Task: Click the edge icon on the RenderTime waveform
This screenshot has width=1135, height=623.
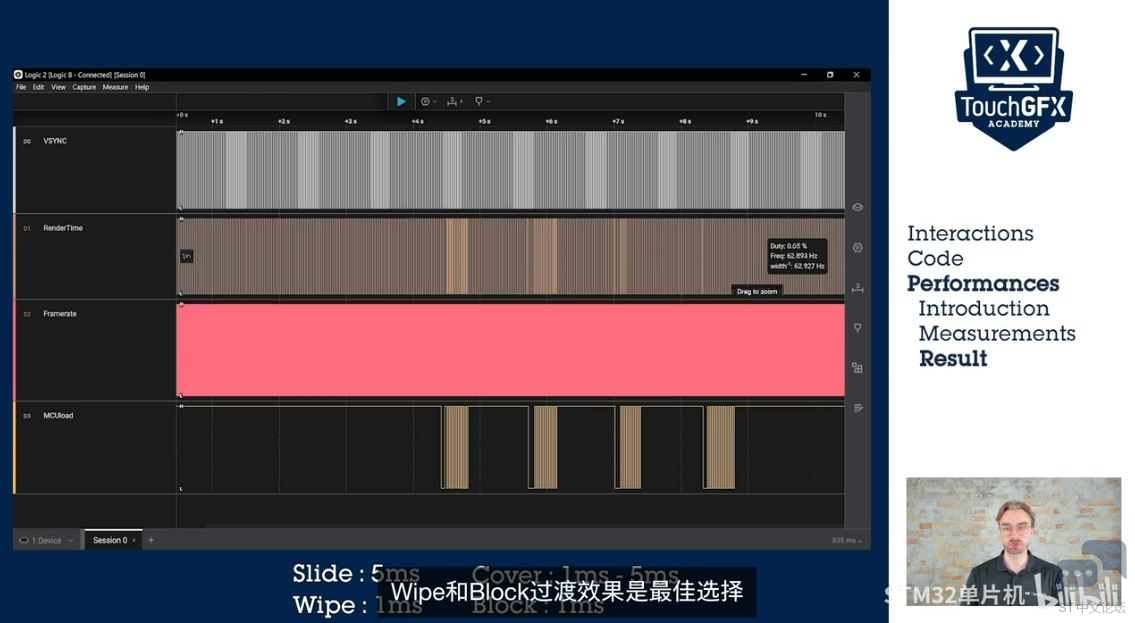Action: click(186, 256)
